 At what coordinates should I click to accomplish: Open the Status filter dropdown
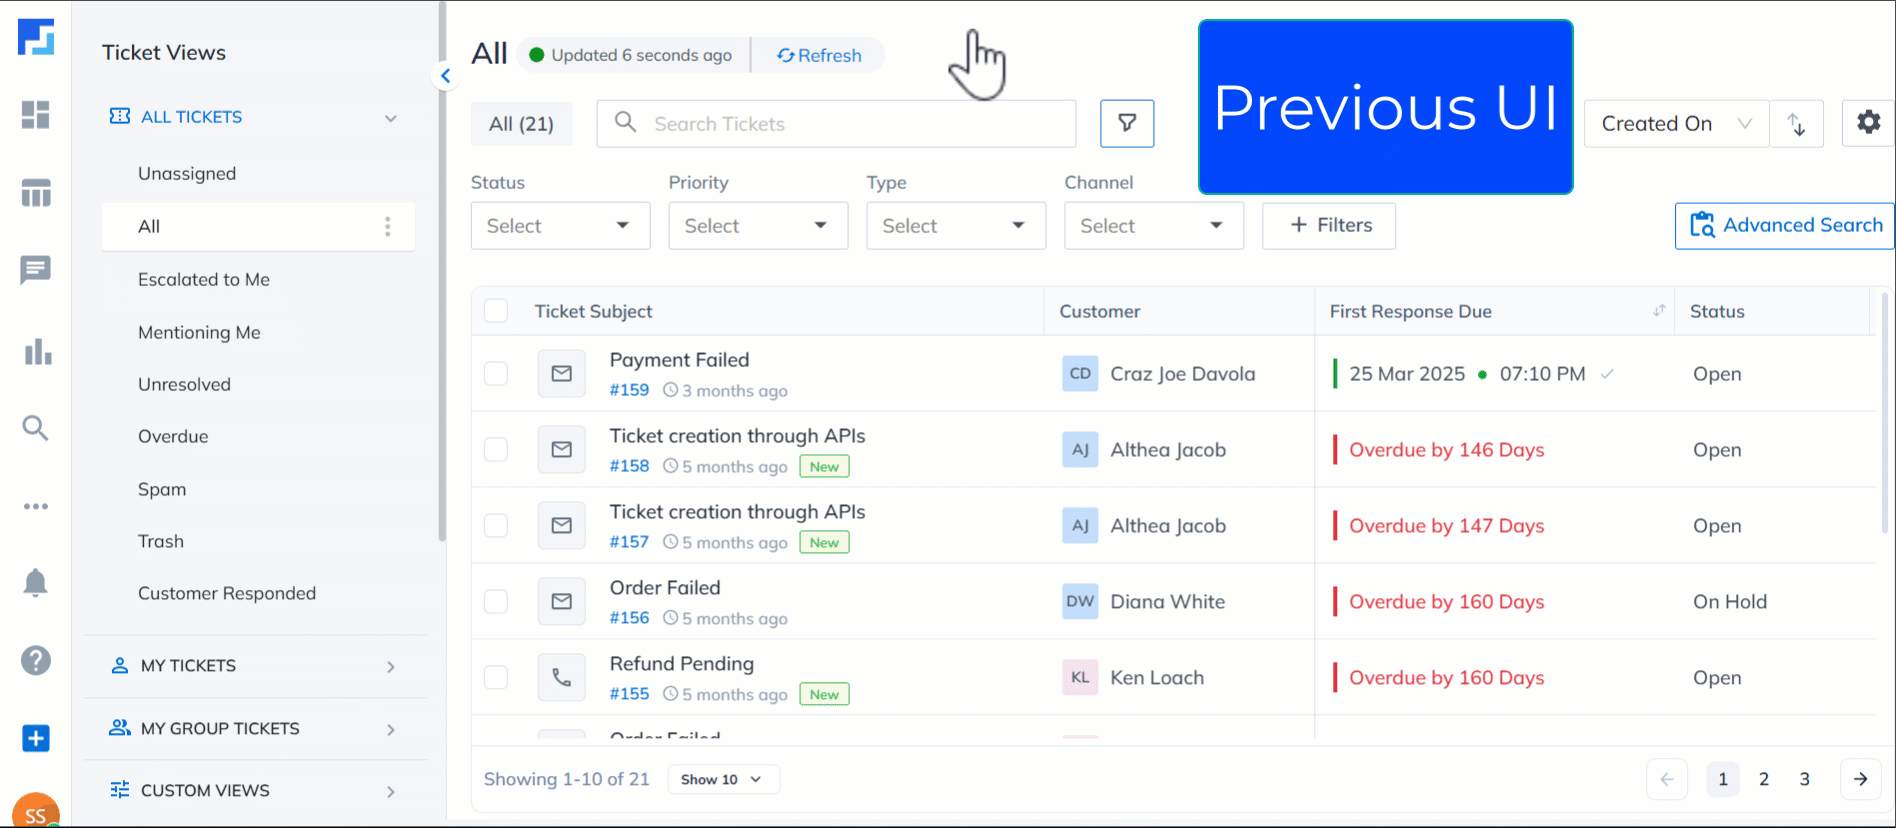[560, 226]
